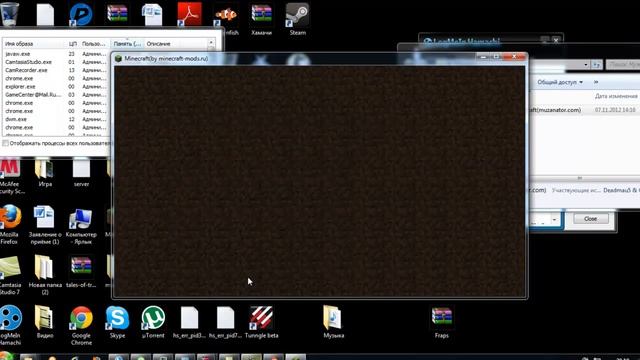Launch Camtasia Studio 7 shortcut
The width and height of the screenshot is (640, 360).
(x=10, y=275)
